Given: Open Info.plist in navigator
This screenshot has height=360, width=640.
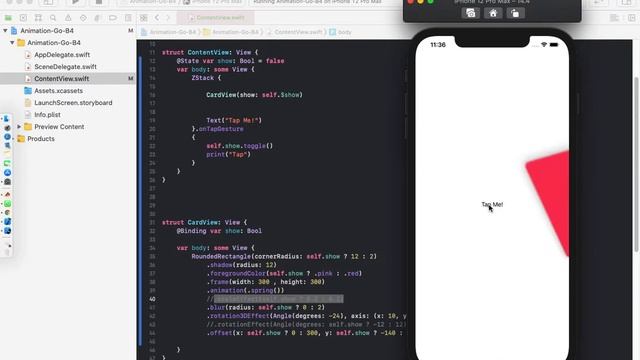Looking at the screenshot, I should 47,115.
